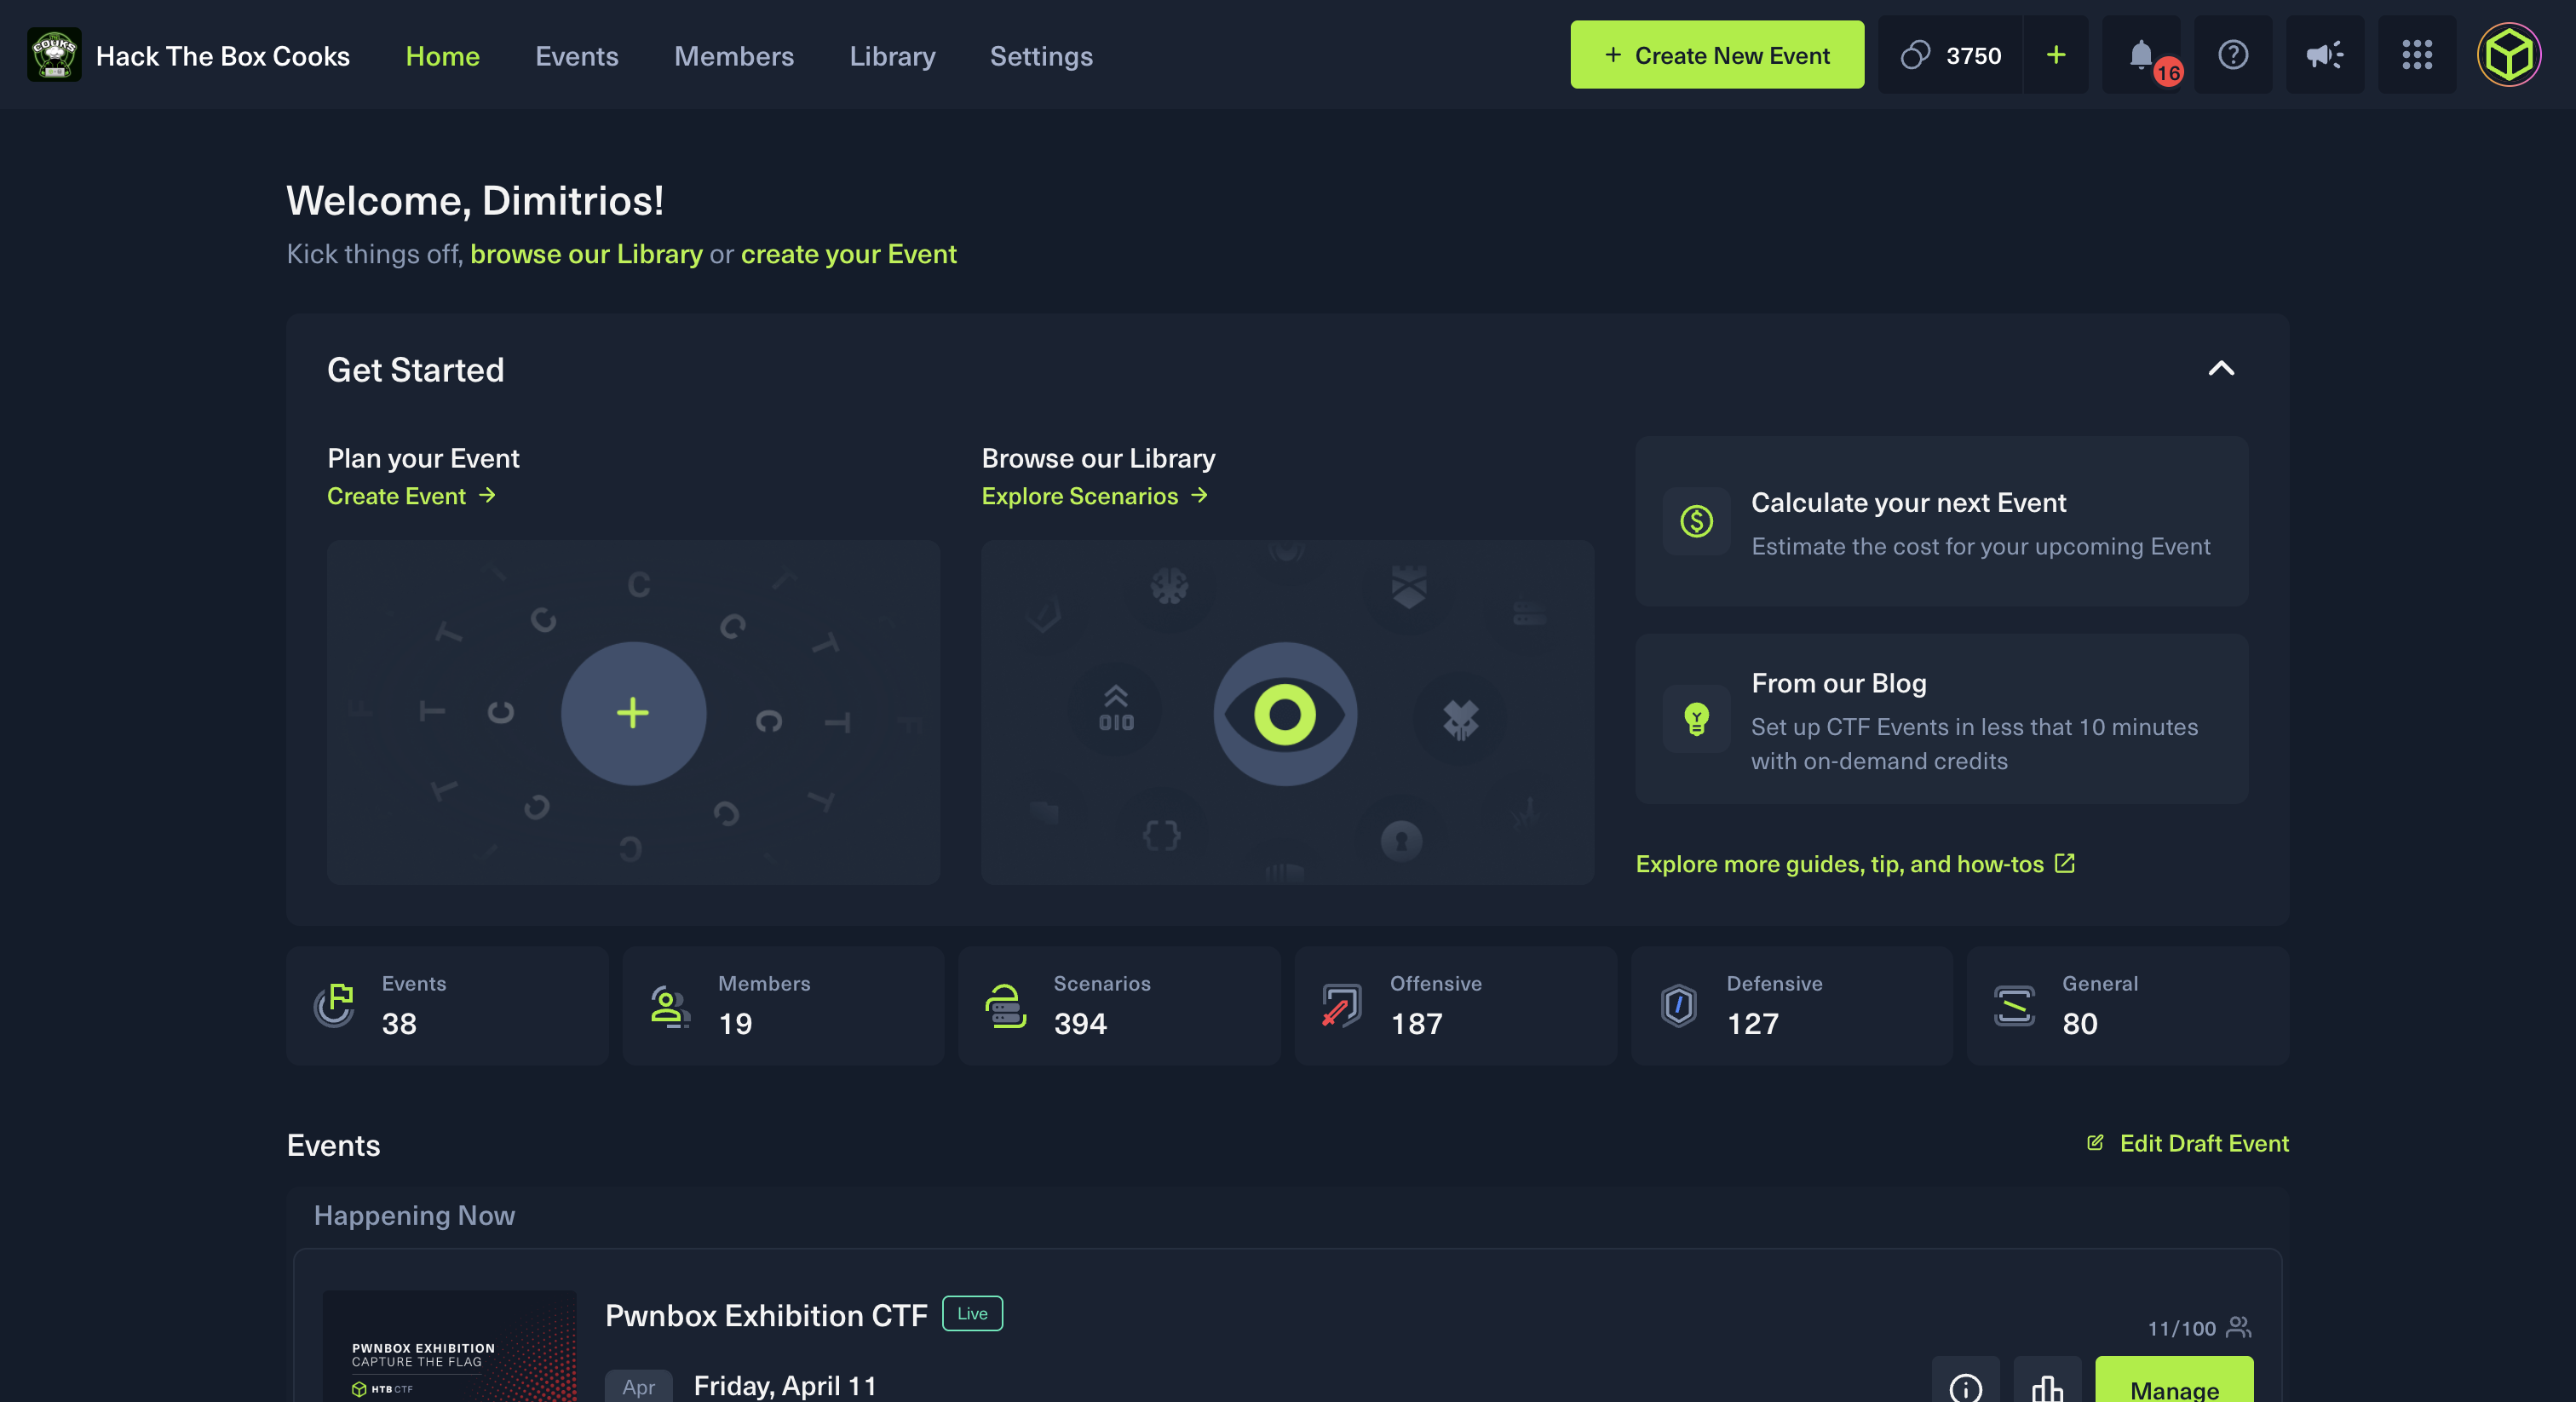
Task: Follow the browse our Library link
Action: 586,253
